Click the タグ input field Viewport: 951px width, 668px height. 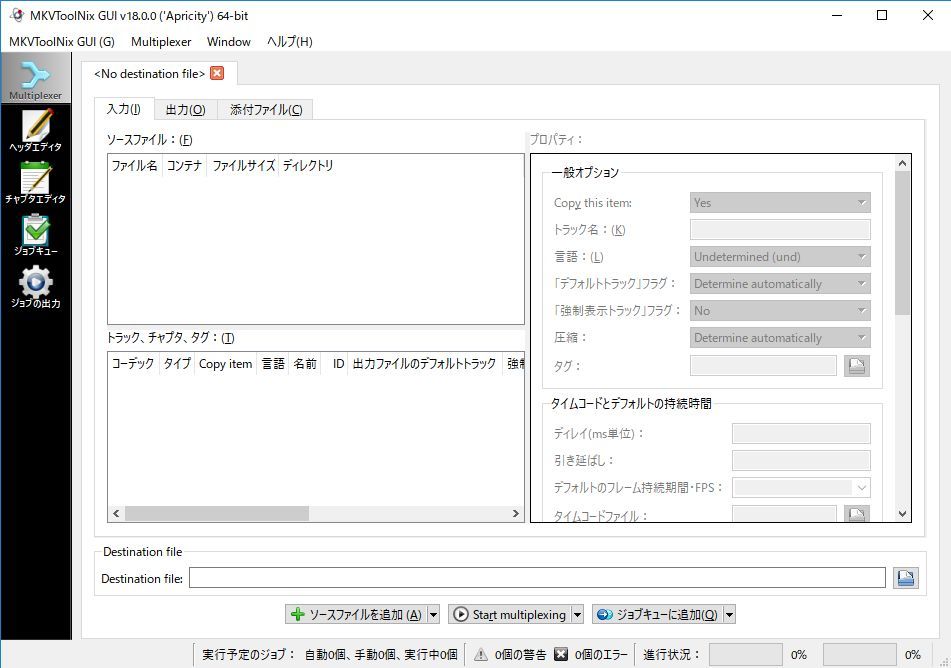click(763, 366)
